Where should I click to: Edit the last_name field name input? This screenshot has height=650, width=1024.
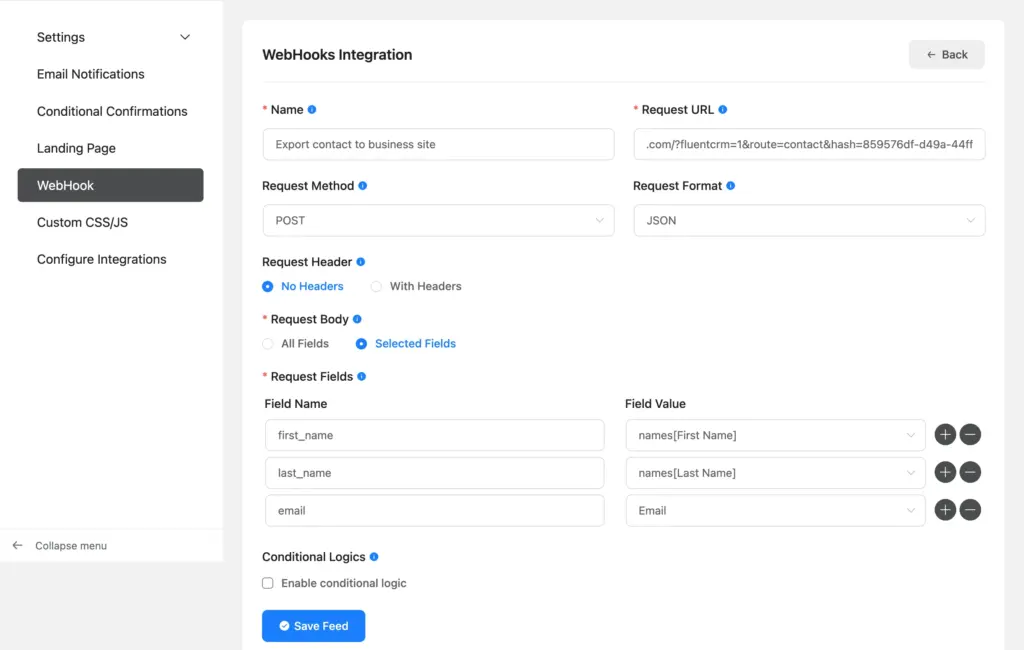[x=434, y=473]
